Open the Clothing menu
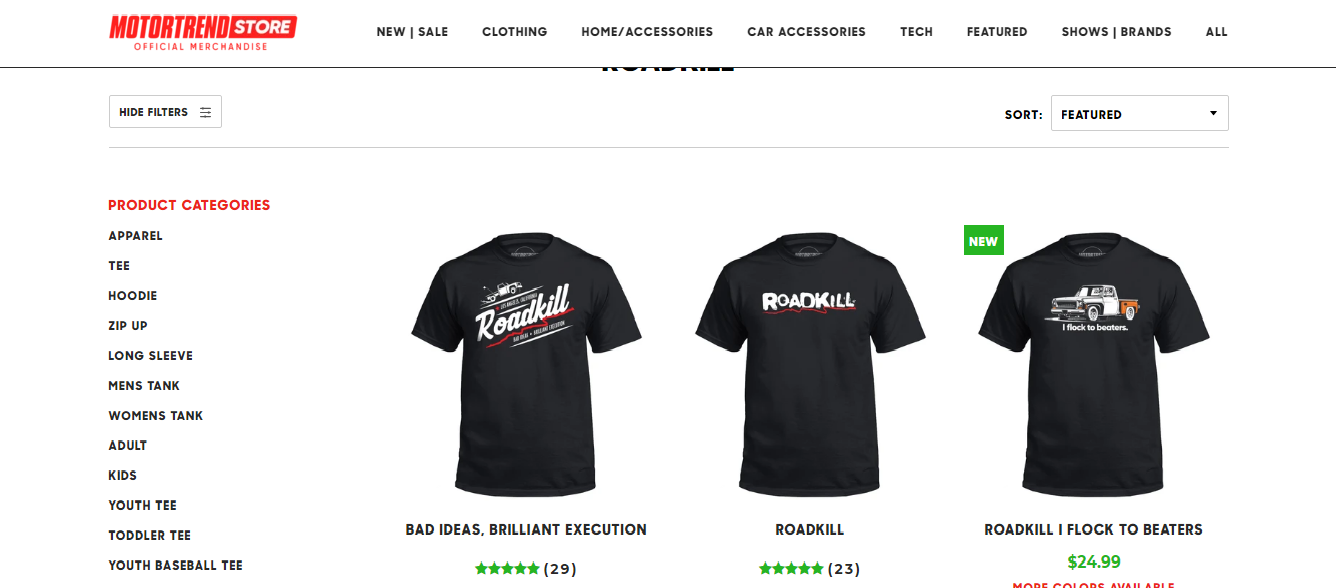Viewport: 1336px width, 588px height. [x=514, y=32]
